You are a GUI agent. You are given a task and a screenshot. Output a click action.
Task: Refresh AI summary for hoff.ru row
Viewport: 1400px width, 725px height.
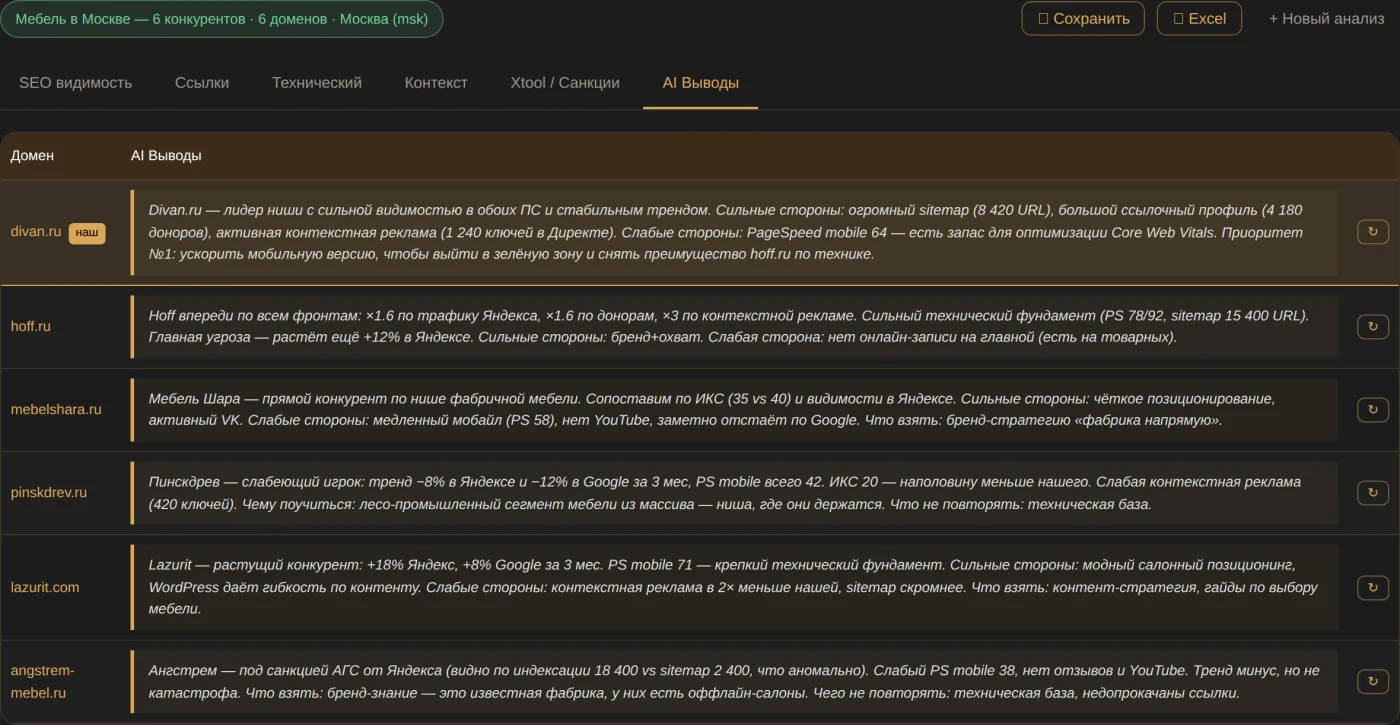click(x=1372, y=326)
